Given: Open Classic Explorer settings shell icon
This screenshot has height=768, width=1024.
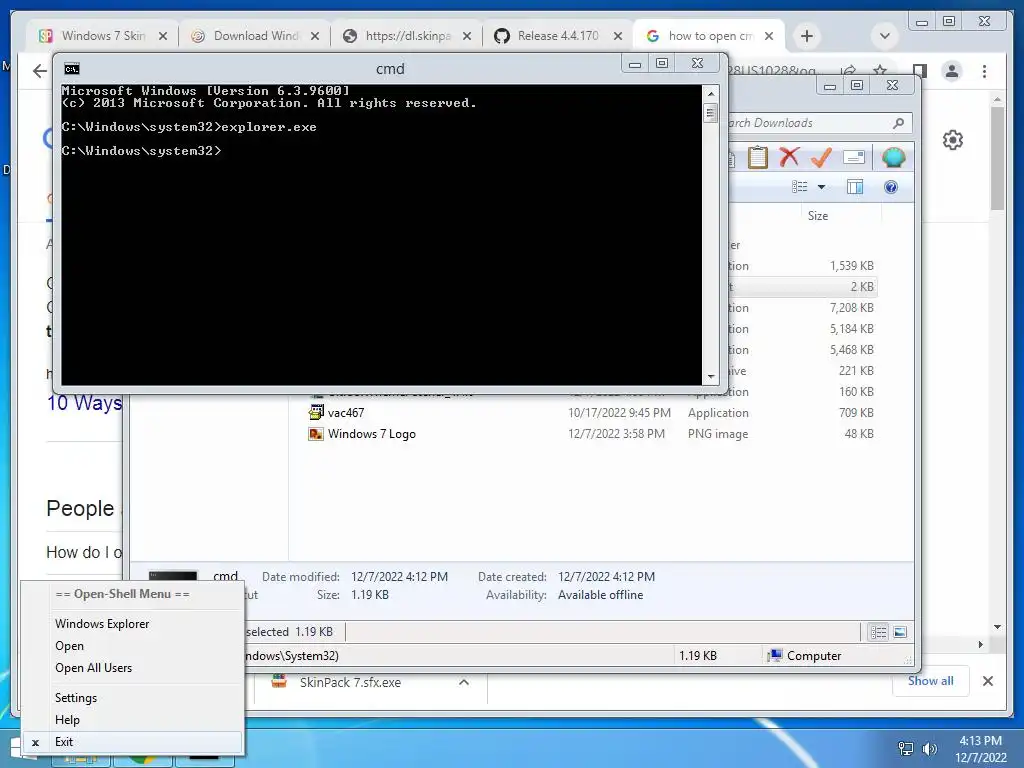Looking at the screenshot, I should click(x=893, y=157).
